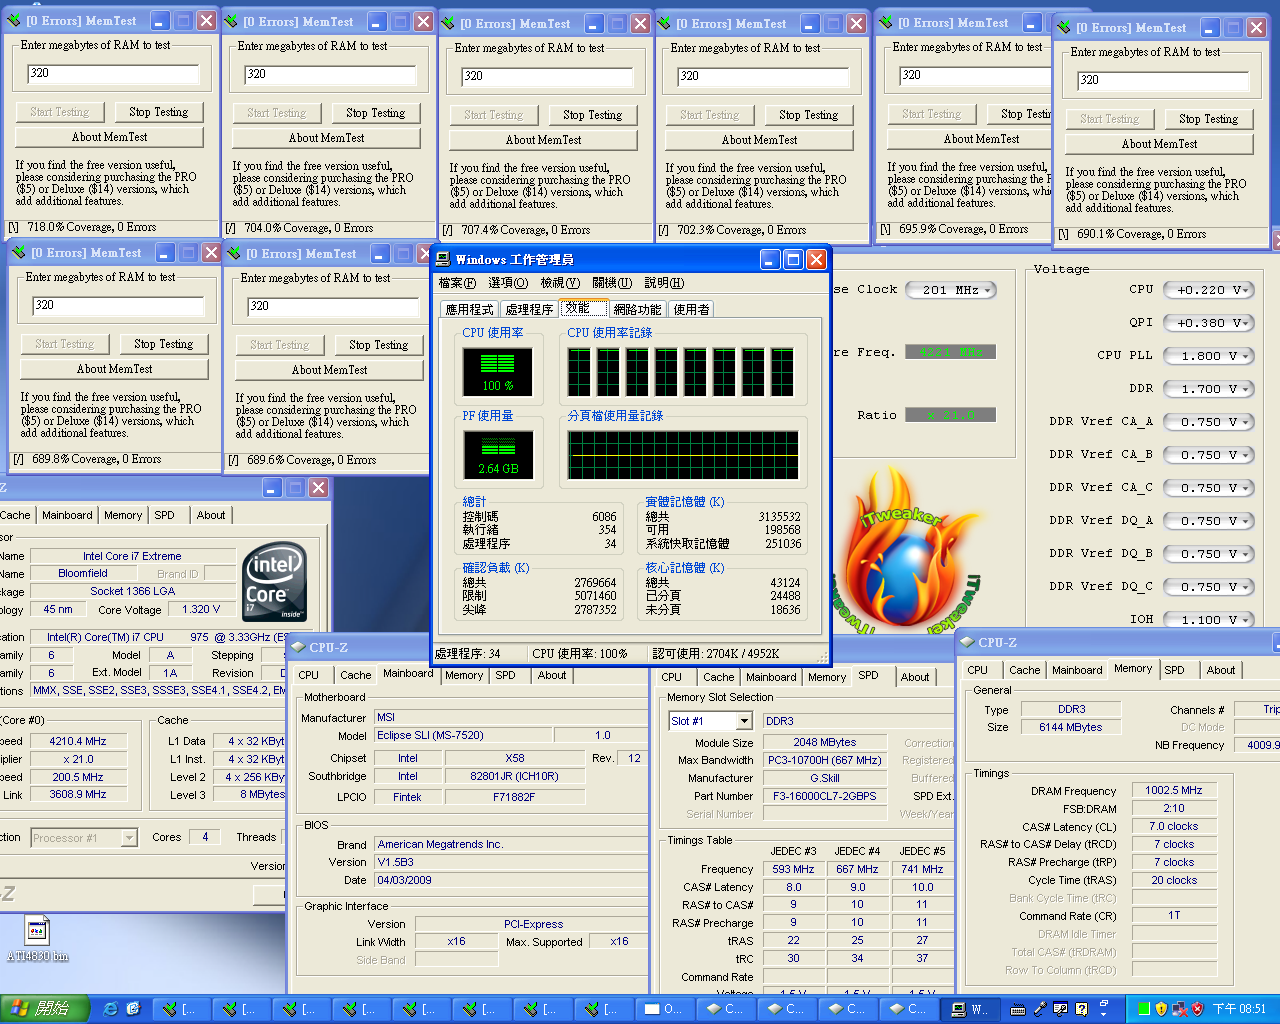
Task: Click the keyboard icon in the language bar
Action: 1018,1009
